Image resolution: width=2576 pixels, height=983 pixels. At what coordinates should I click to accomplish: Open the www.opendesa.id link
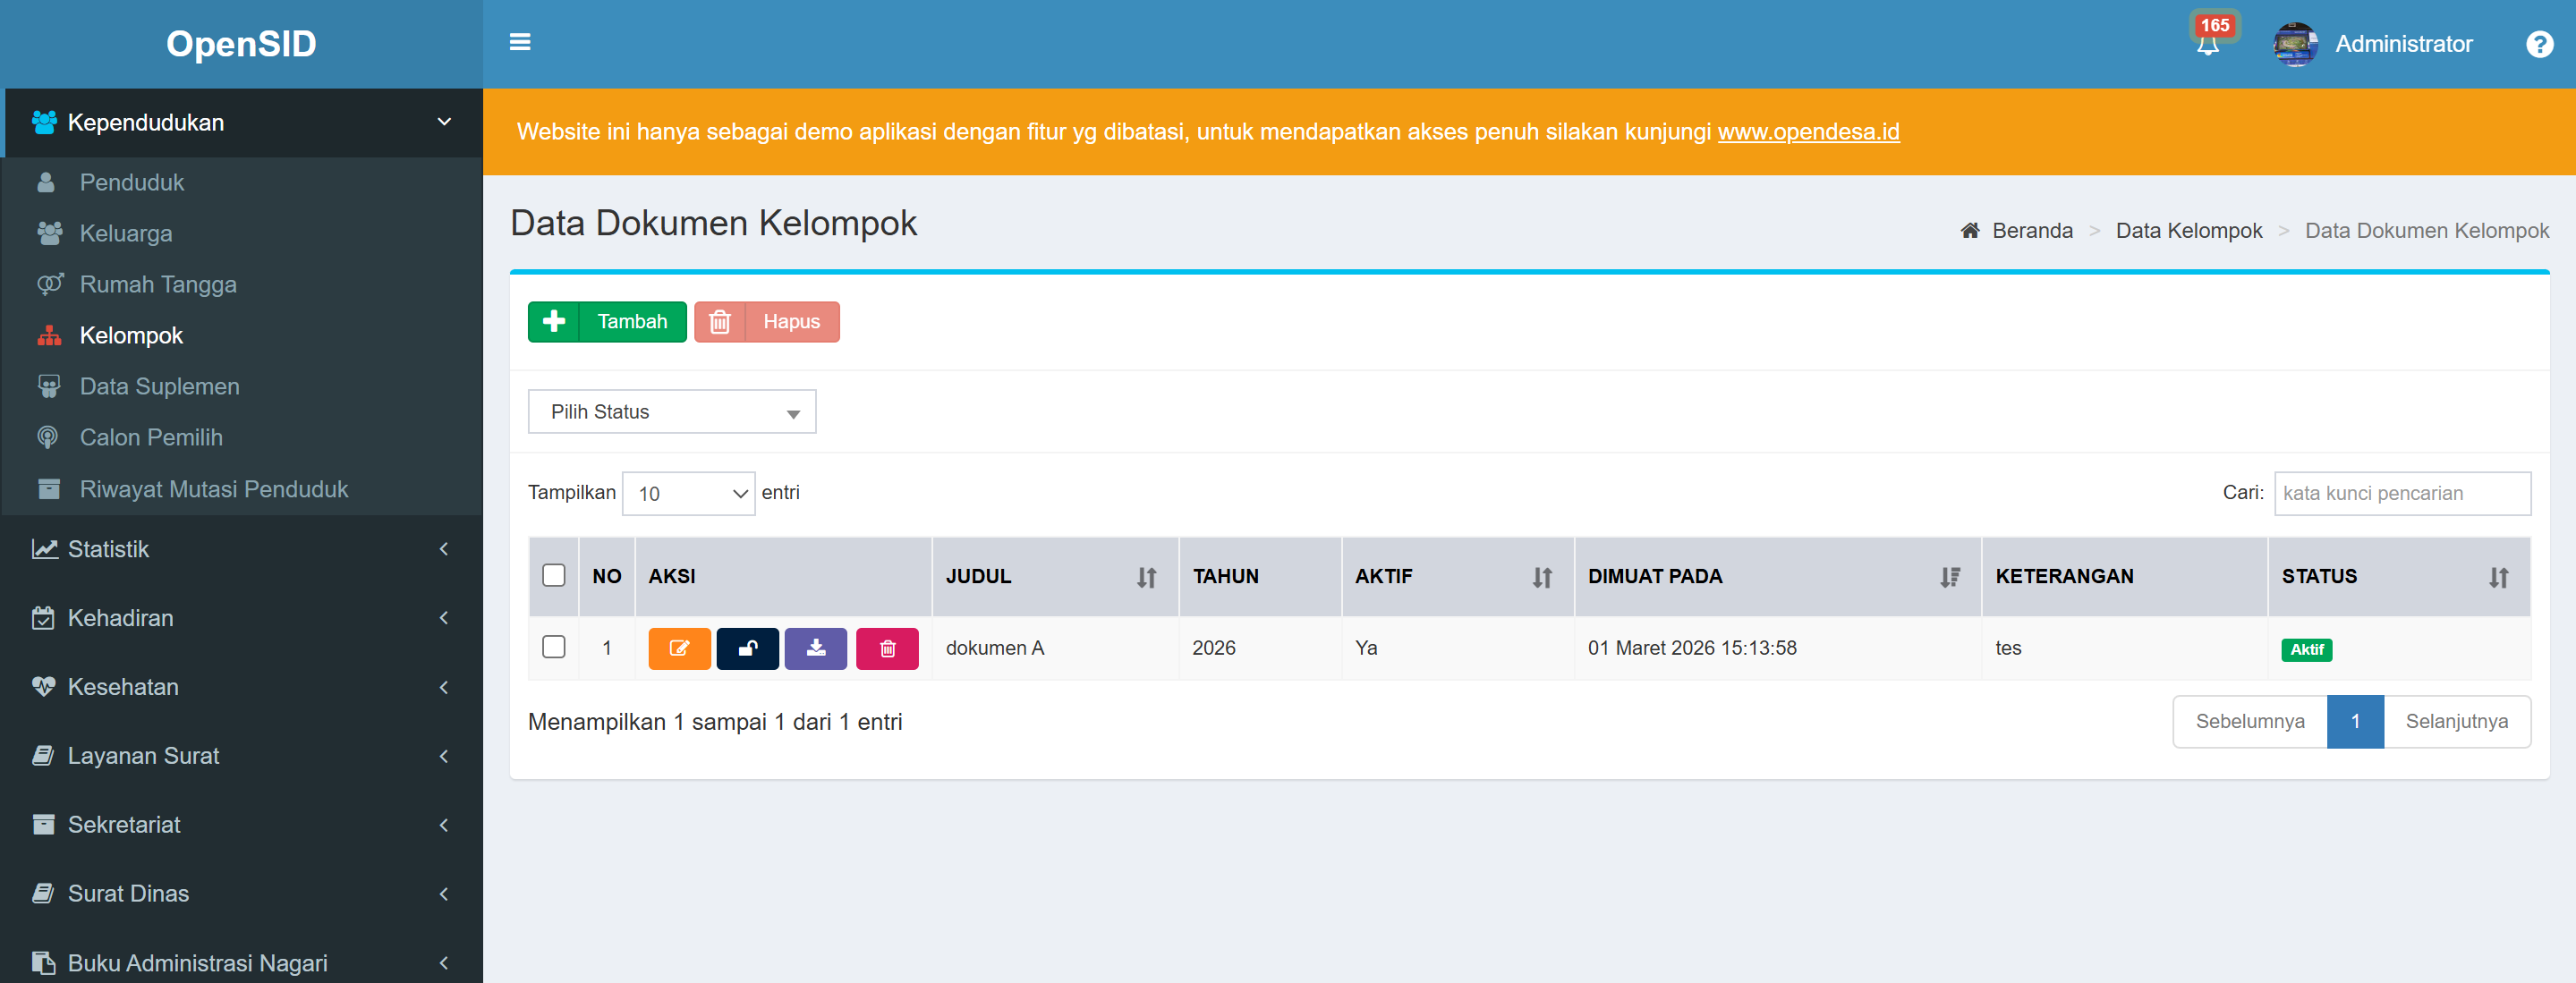(1808, 131)
